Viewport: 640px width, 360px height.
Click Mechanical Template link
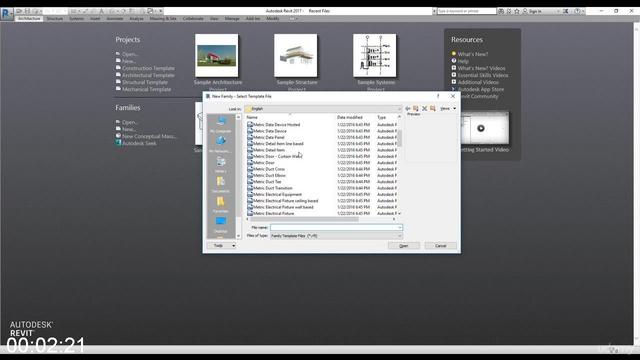pyautogui.click(x=147, y=89)
